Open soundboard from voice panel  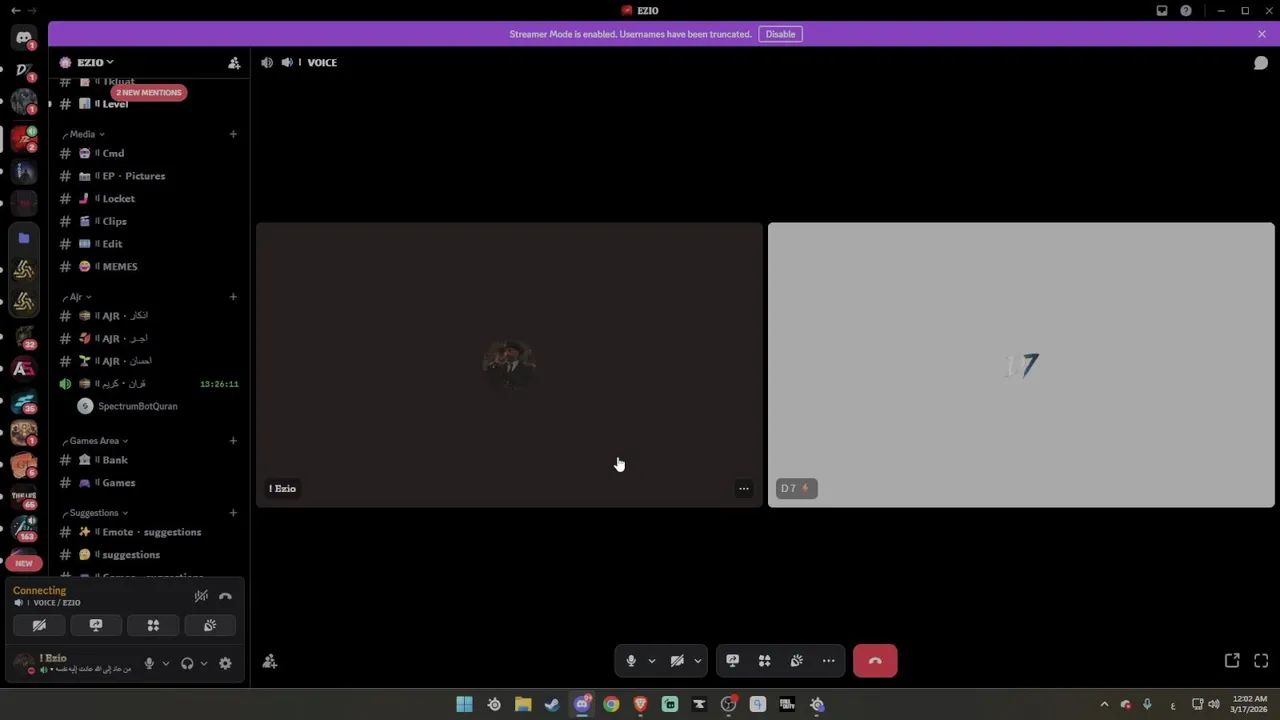(210, 626)
